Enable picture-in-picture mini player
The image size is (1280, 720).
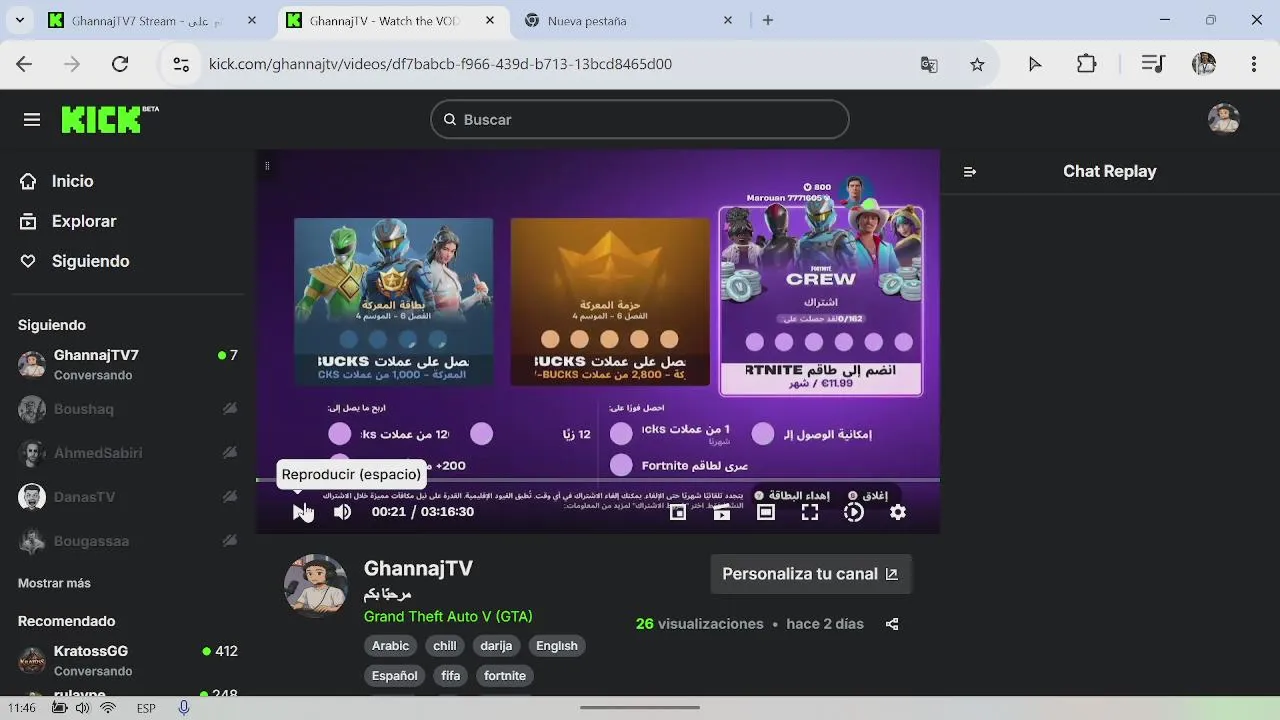tap(678, 512)
